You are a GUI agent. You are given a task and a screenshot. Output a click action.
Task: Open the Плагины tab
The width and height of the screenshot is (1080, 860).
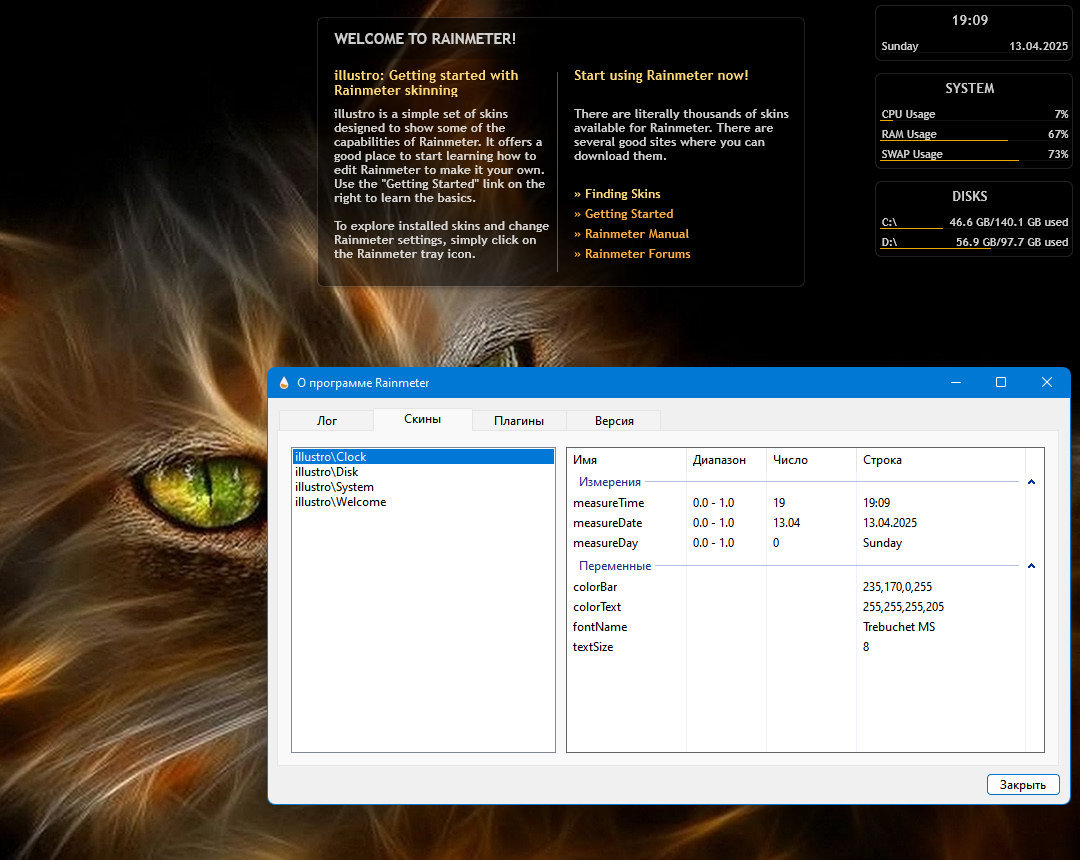pos(519,421)
